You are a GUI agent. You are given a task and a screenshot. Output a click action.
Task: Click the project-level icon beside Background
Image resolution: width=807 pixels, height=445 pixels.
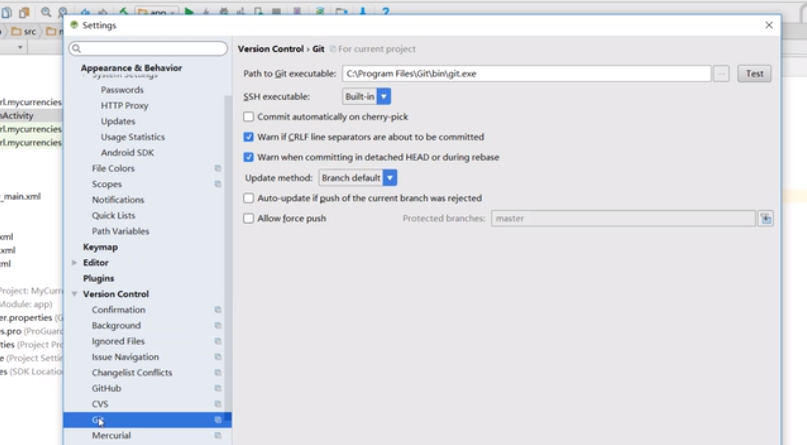click(x=218, y=326)
